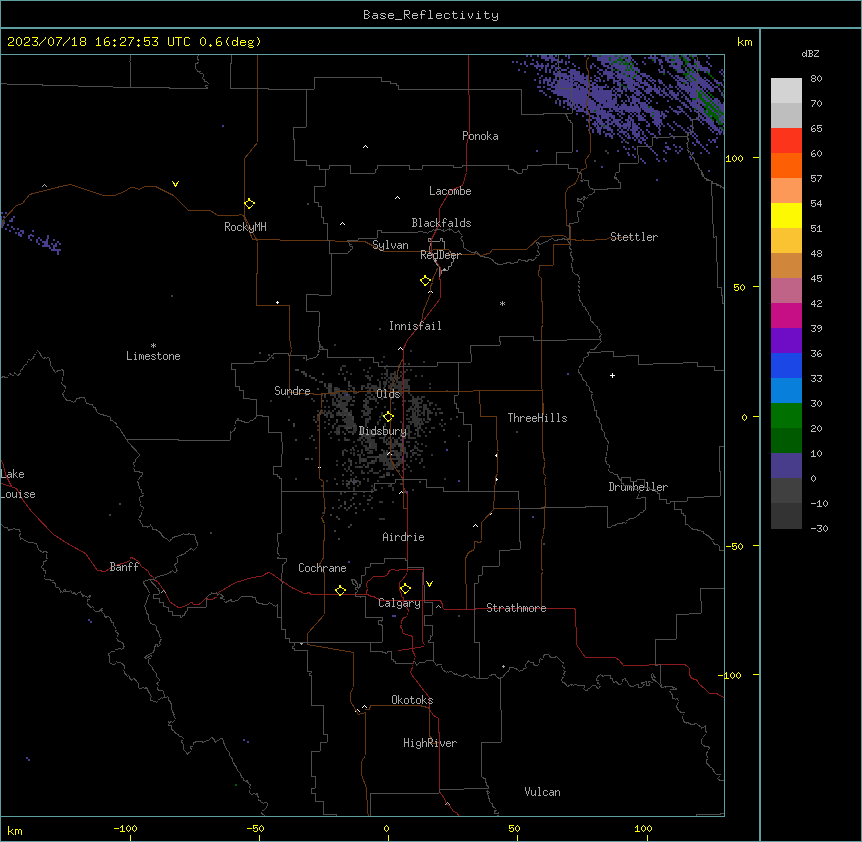Click the small purple echo streak west of RockyMH
The image size is (862, 842).
click(30, 234)
